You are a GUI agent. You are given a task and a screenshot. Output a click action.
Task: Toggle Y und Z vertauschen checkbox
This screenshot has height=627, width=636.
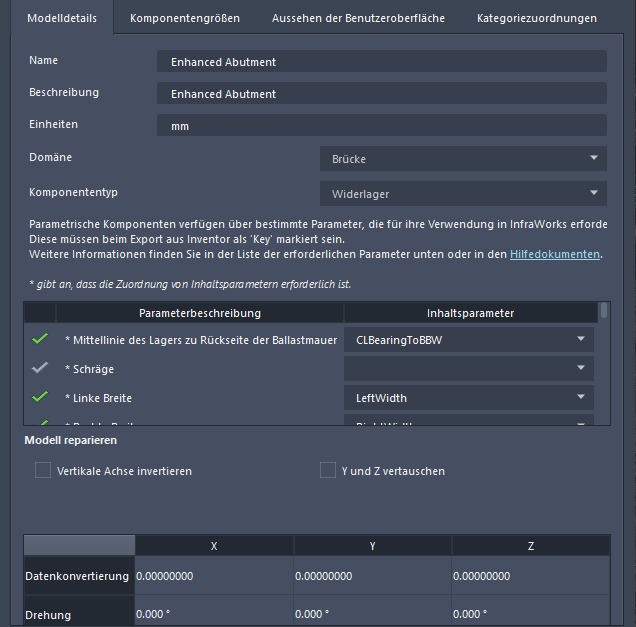(x=328, y=470)
